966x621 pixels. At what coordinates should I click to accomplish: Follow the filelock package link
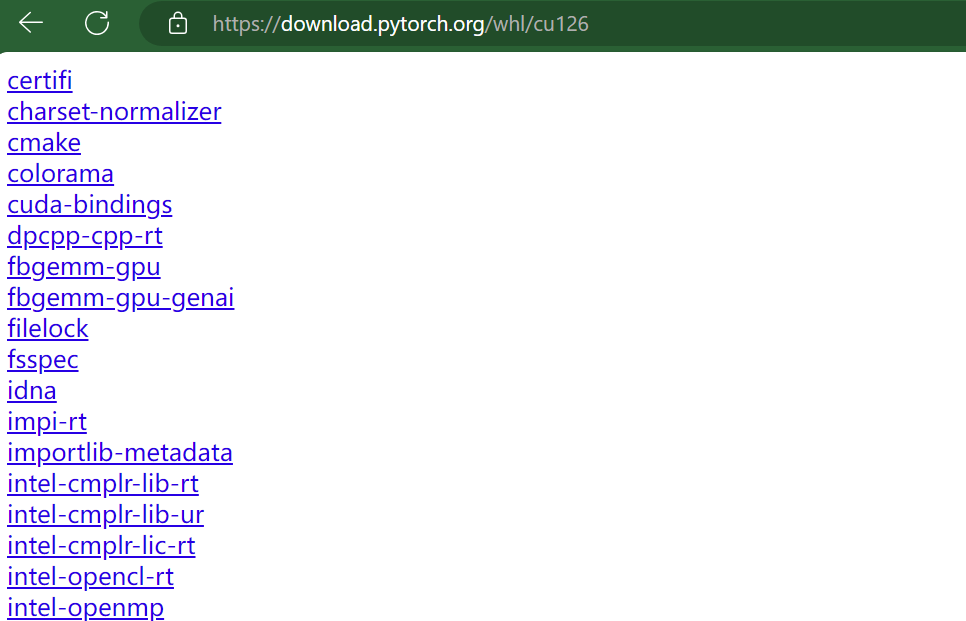click(48, 328)
